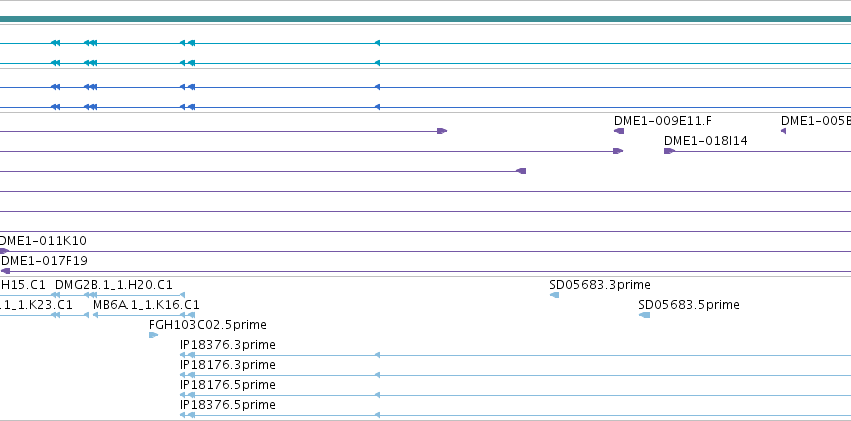Select the isolated exon arrow on IP18376.5prime alignment
The height and width of the screenshot is (421, 851).
pos(377,415)
